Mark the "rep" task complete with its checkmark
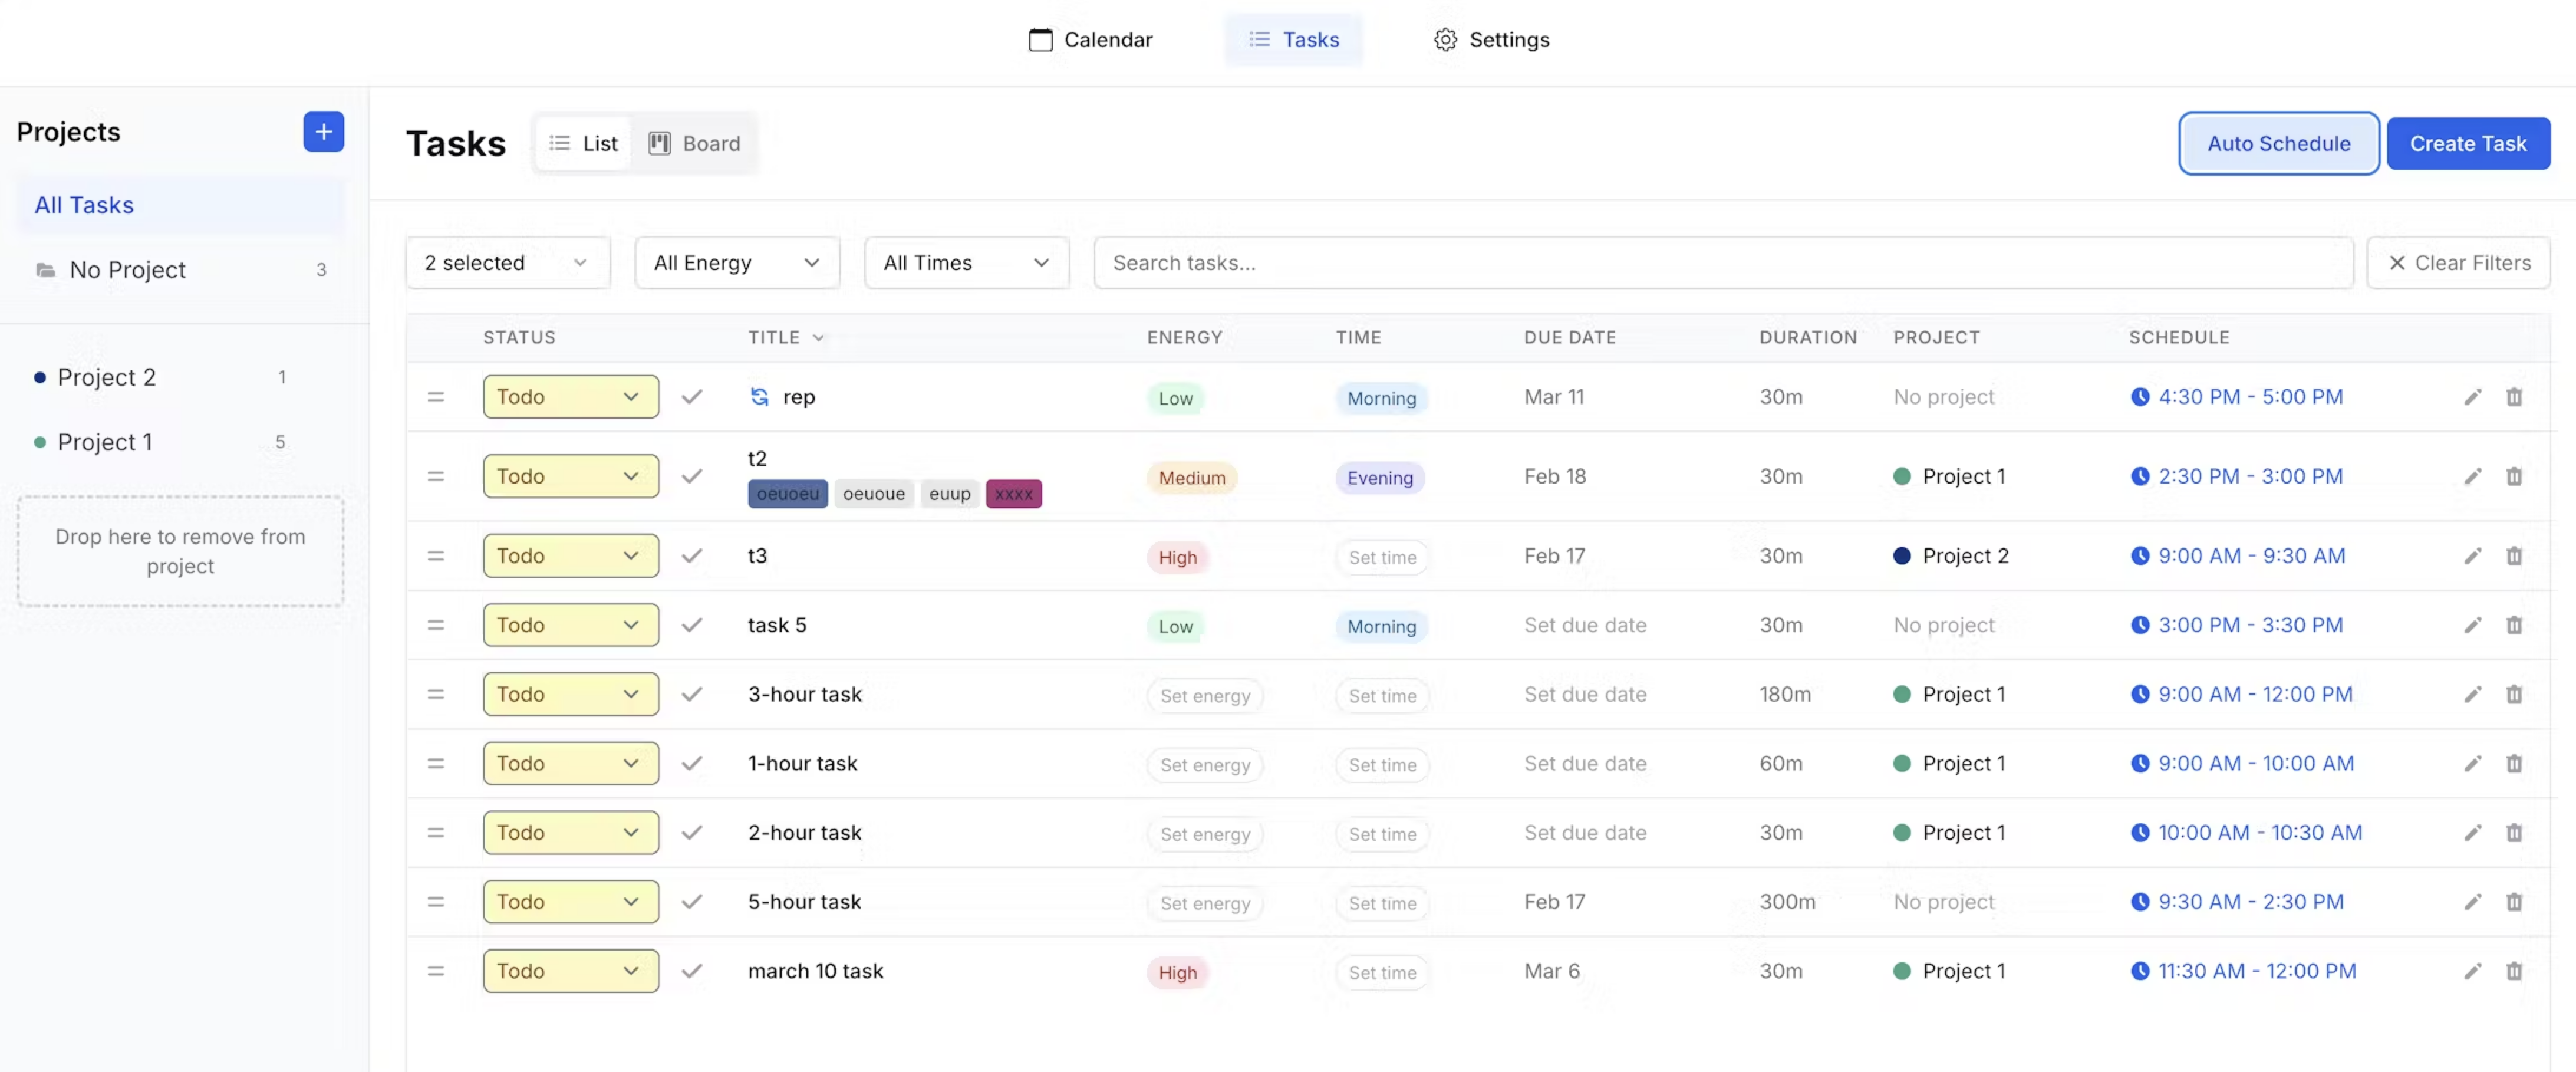This screenshot has width=2576, height=1072. click(x=692, y=396)
